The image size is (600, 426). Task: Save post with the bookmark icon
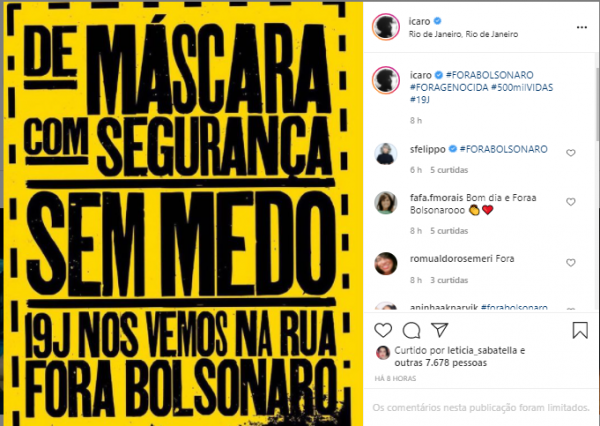tap(580, 330)
